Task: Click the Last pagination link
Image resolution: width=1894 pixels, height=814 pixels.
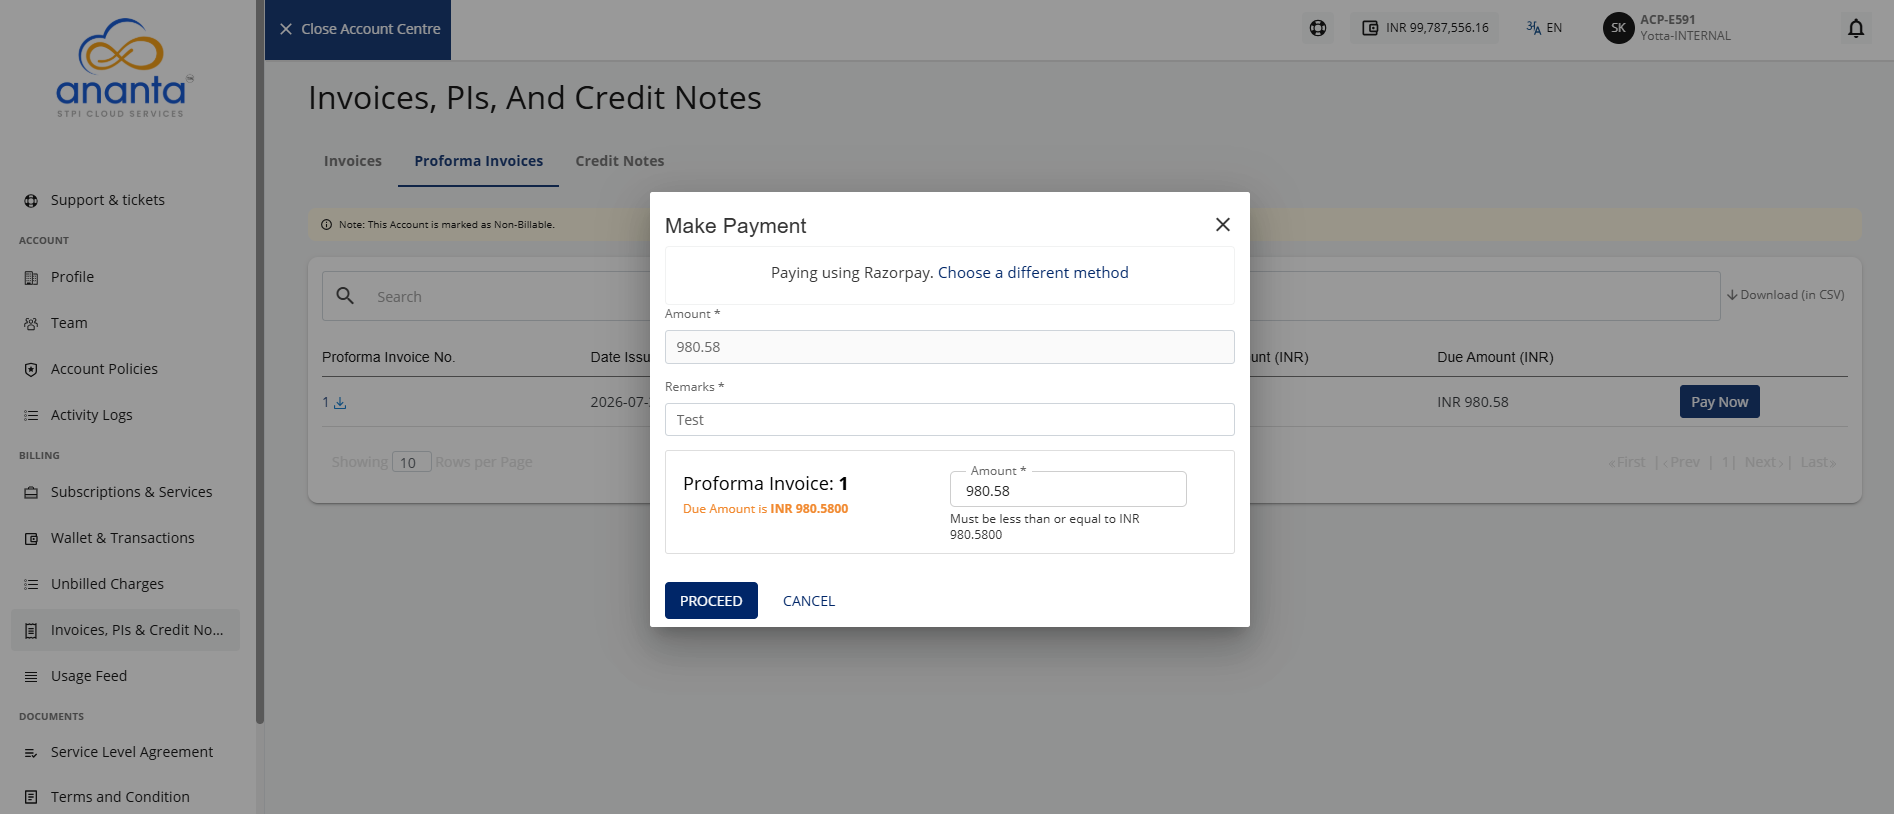Action: [1818, 462]
